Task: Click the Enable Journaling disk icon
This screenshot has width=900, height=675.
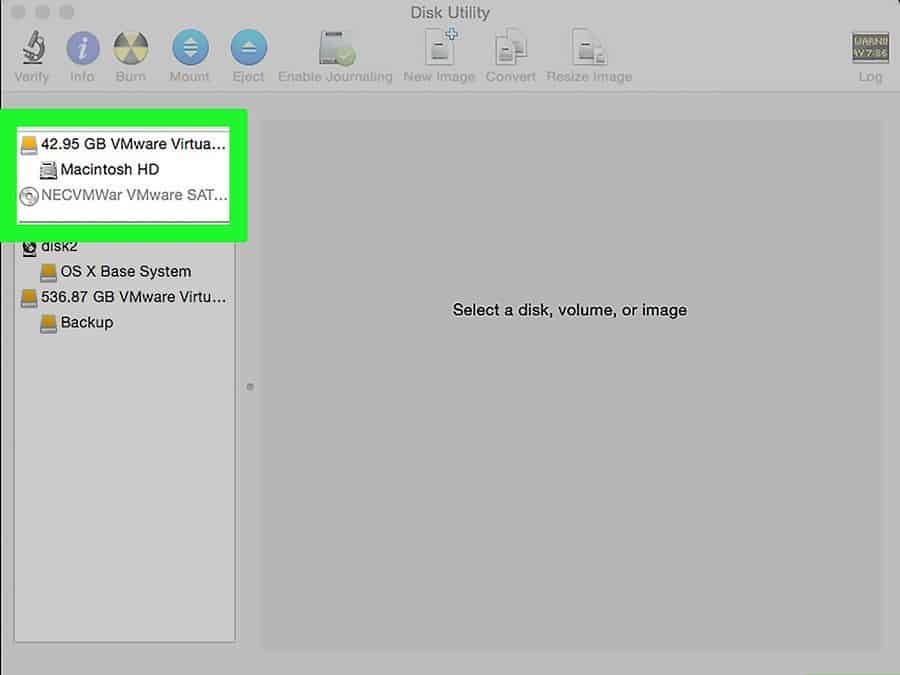Action: [x=336, y=48]
